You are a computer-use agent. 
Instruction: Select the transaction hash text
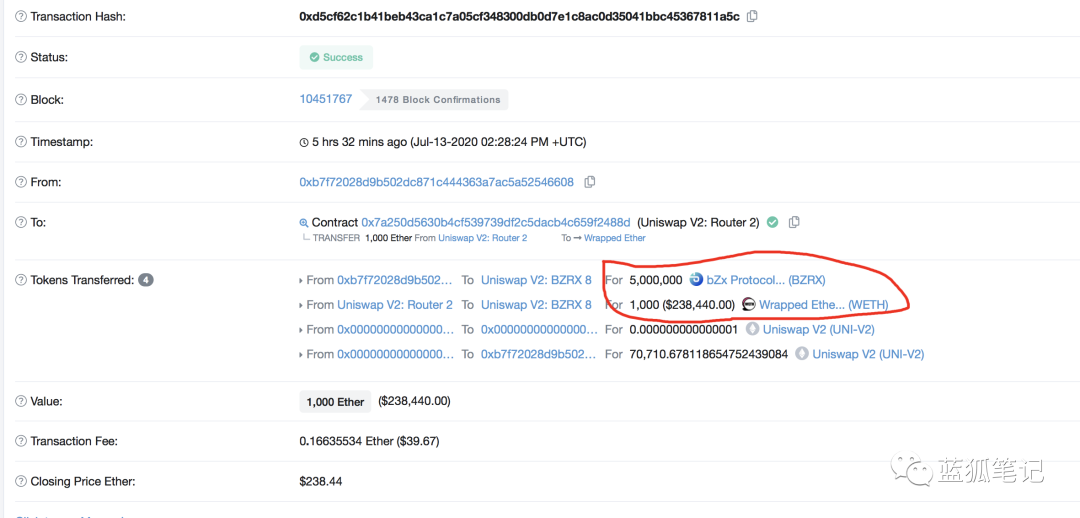click(519, 16)
